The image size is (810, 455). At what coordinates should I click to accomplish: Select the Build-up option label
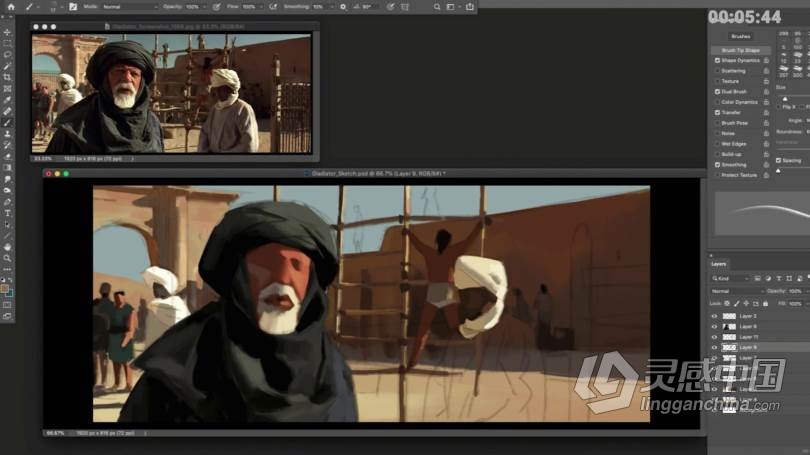[731, 154]
